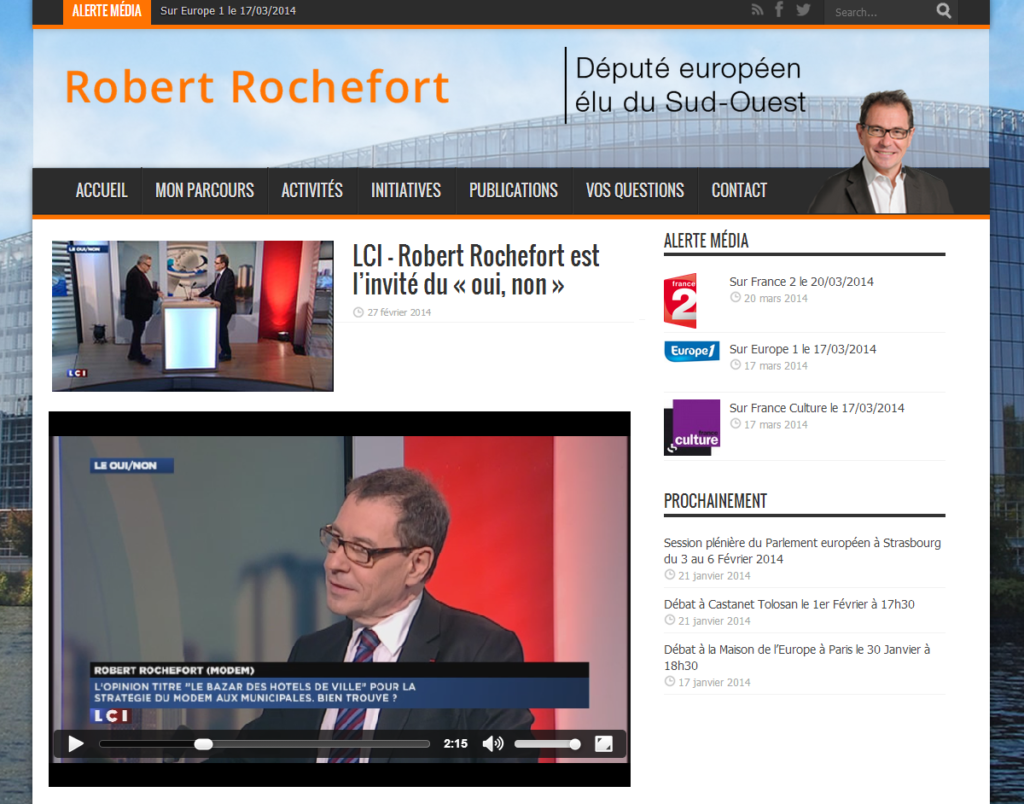1024x804 pixels.
Task: Click the 2:15 video time display
Action: (455, 744)
